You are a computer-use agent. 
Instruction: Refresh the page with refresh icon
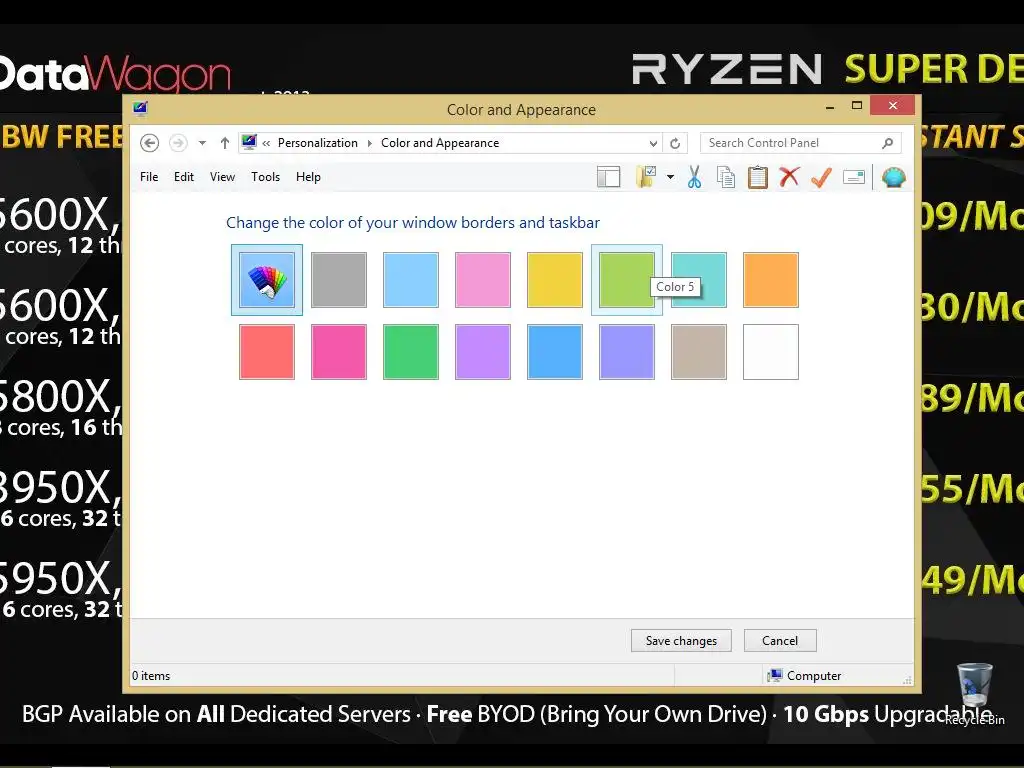coord(675,143)
